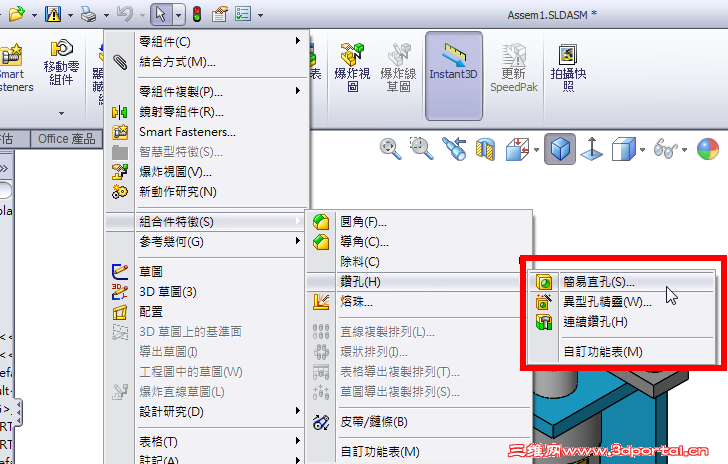The image size is (728, 464).
Task: Click the traffic light rebuild icon
Action: [x=197, y=14]
